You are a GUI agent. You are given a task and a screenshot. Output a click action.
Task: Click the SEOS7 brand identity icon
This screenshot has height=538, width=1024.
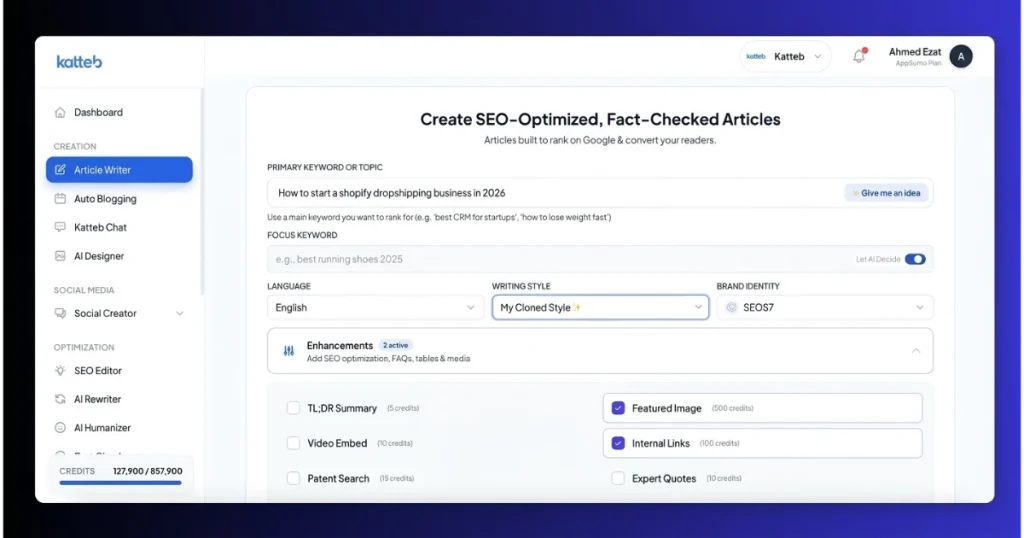731,308
